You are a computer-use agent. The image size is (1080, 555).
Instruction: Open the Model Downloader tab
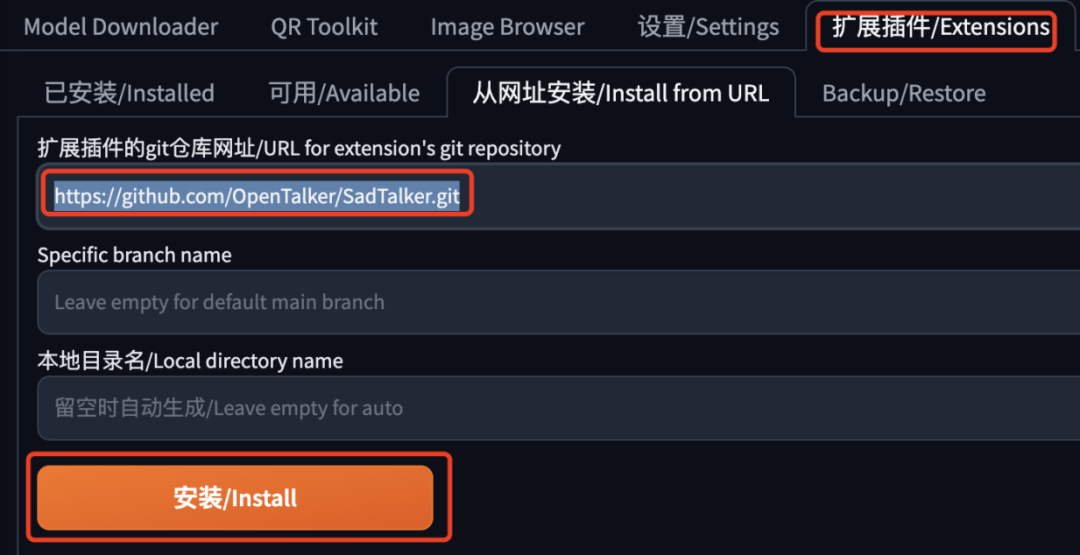[120, 27]
